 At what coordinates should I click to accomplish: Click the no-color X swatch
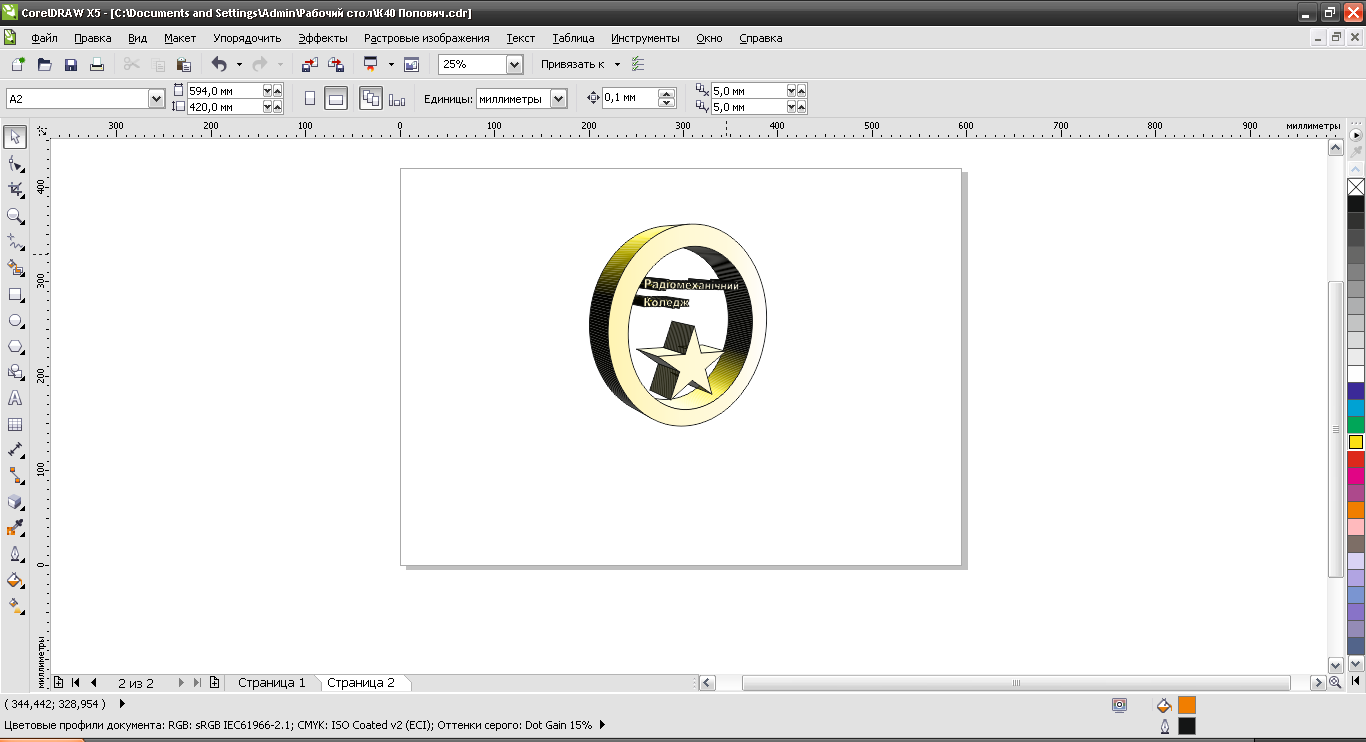pos(1356,187)
